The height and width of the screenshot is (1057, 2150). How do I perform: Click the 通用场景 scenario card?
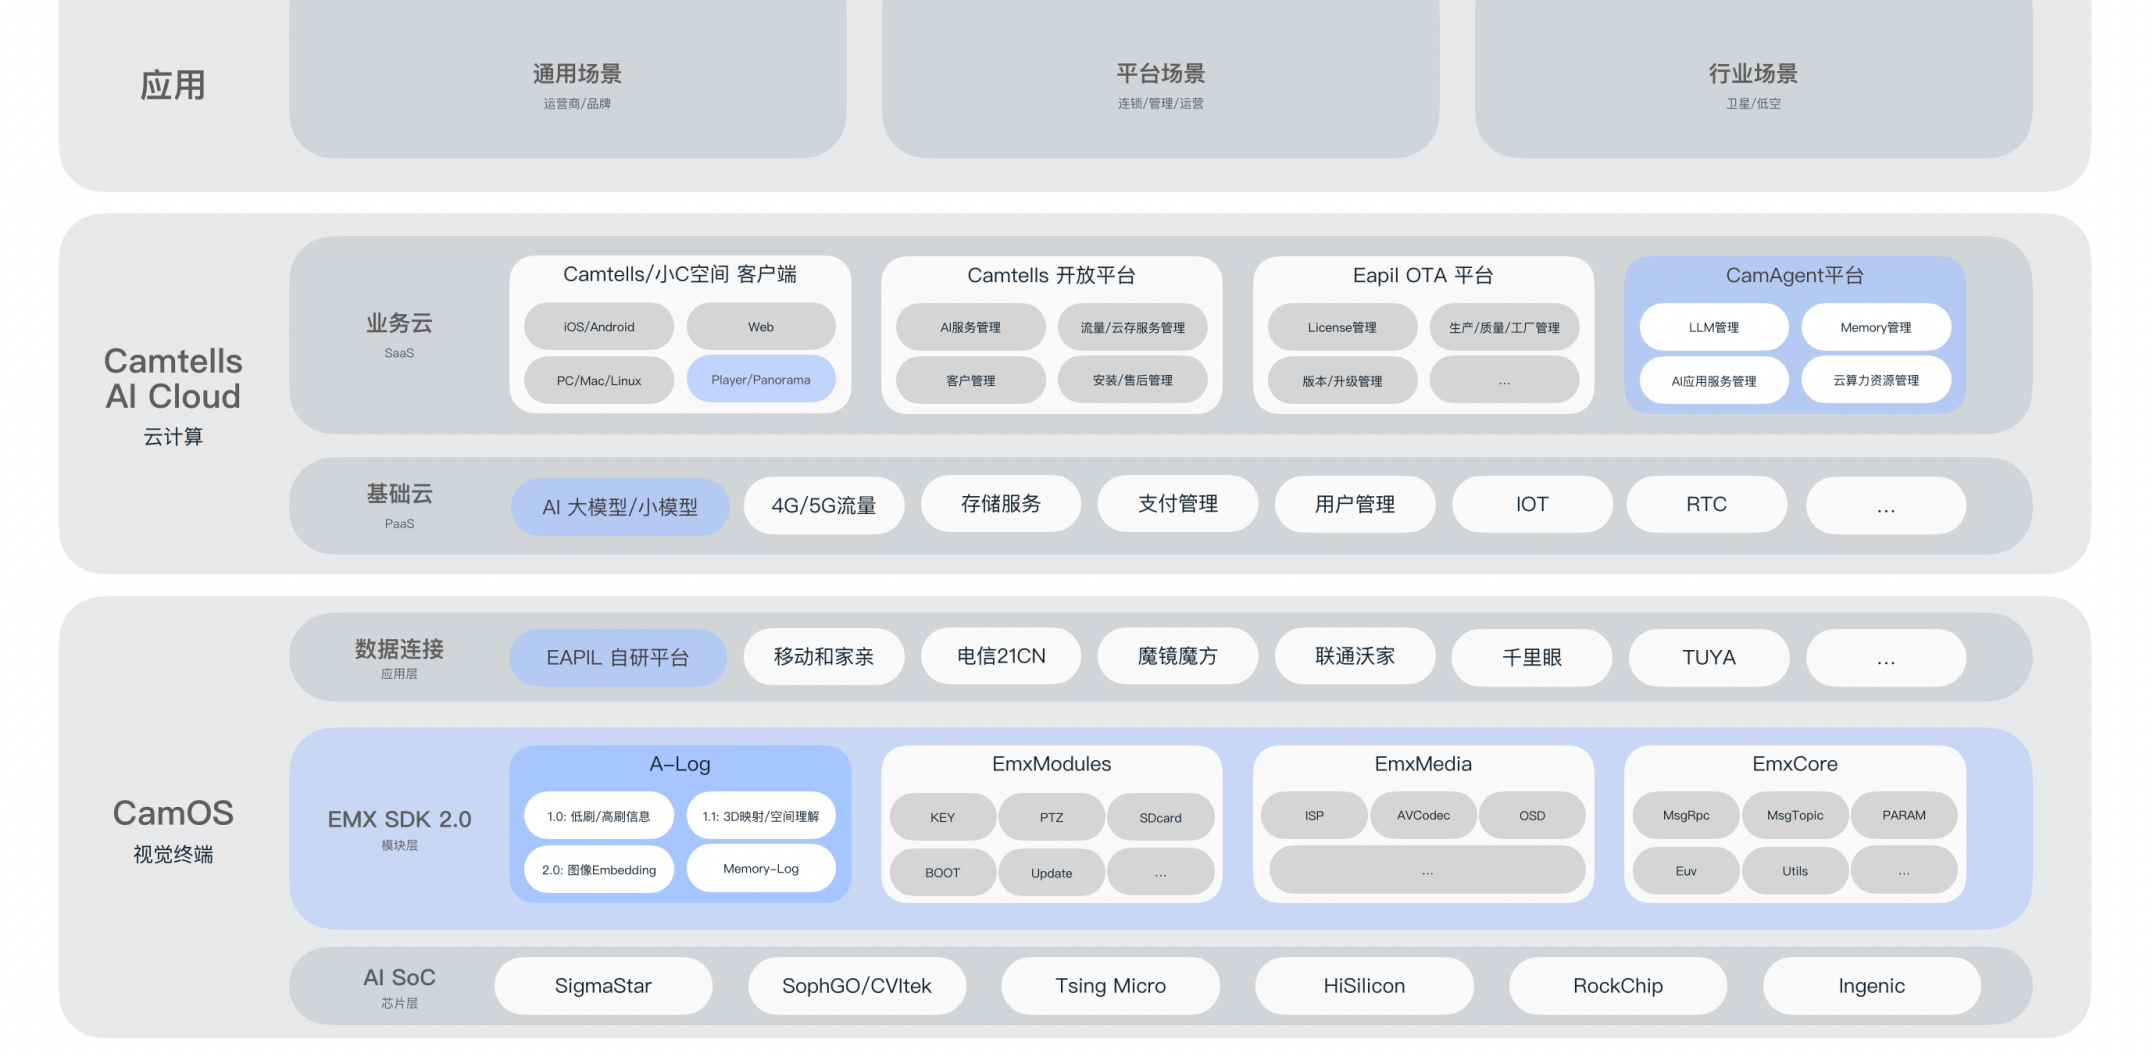[568, 78]
